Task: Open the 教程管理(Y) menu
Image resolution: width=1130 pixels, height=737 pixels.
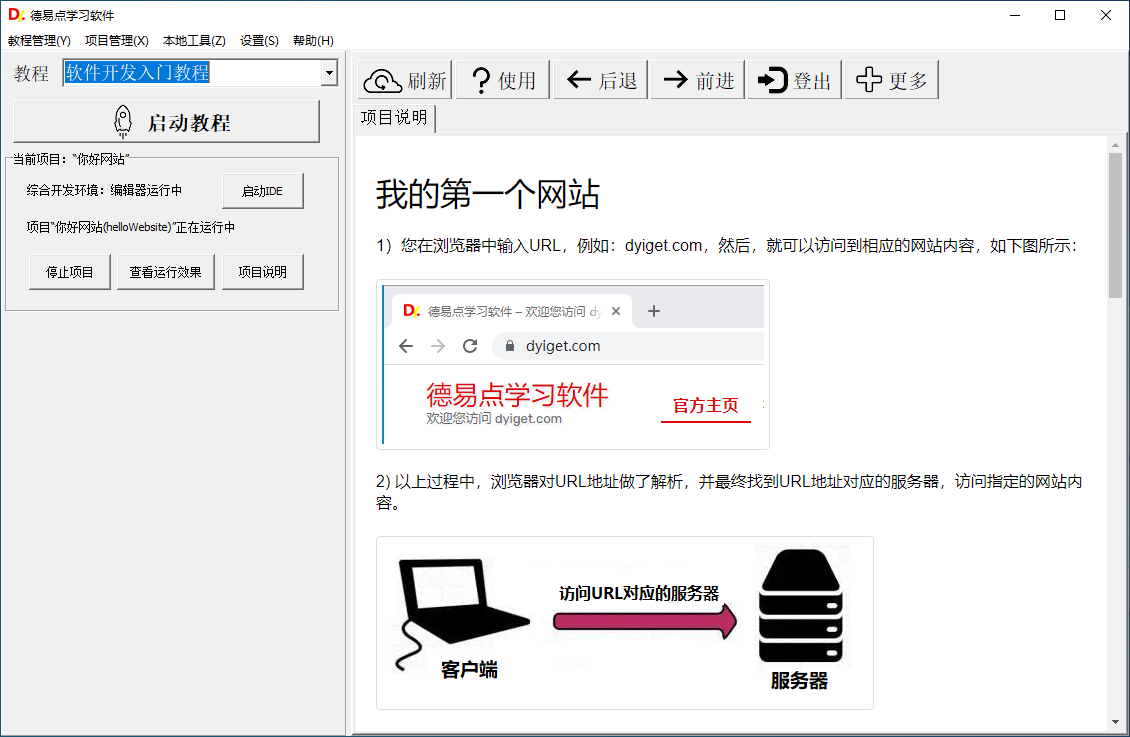Action: coord(39,40)
